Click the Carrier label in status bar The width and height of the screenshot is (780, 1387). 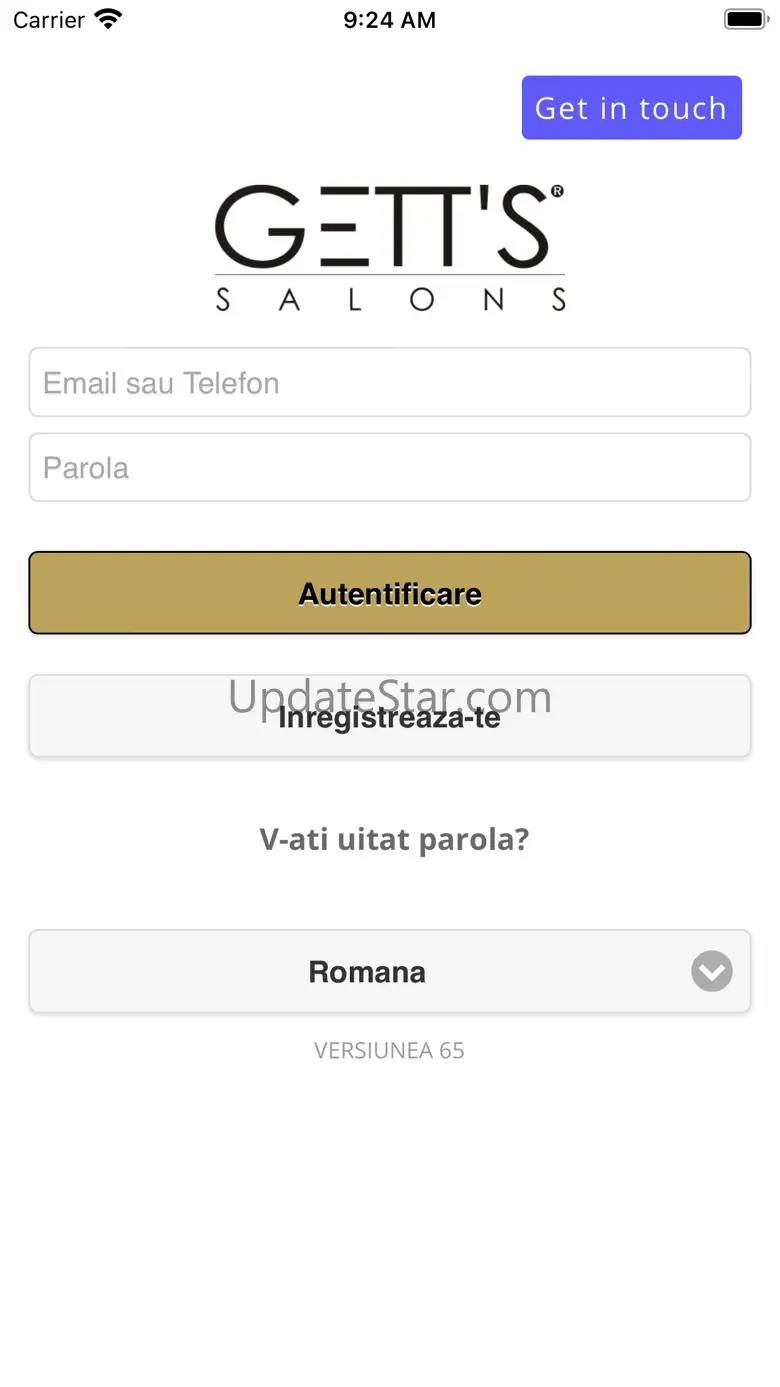coord(49,20)
